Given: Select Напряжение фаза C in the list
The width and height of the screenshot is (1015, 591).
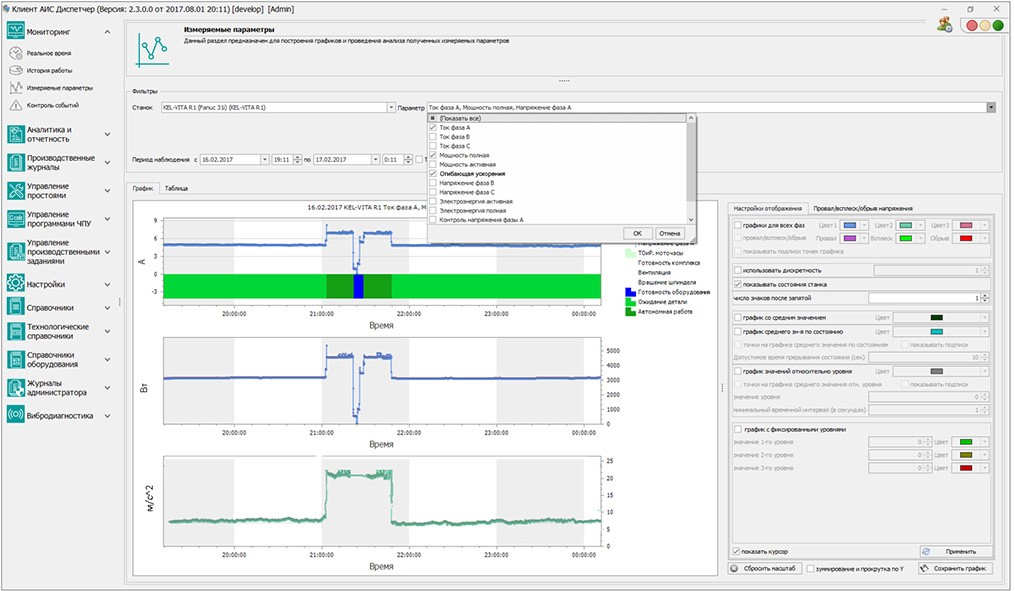Looking at the screenshot, I should (467, 192).
